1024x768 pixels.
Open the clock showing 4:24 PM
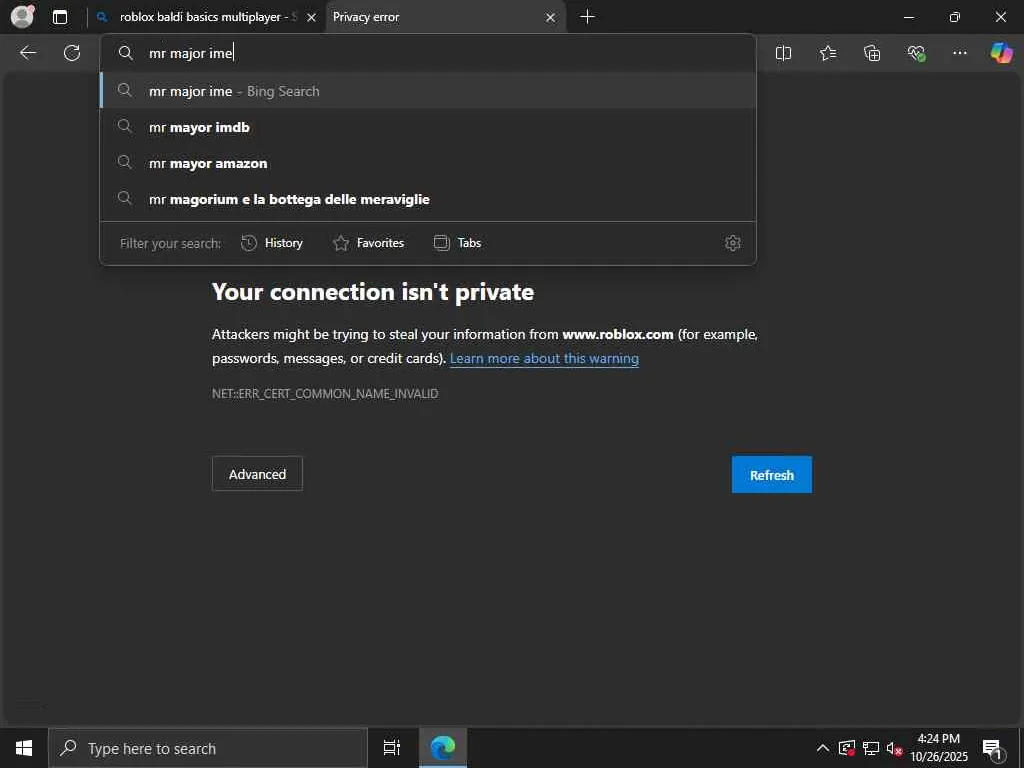pyautogui.click(x=939, y=748)
